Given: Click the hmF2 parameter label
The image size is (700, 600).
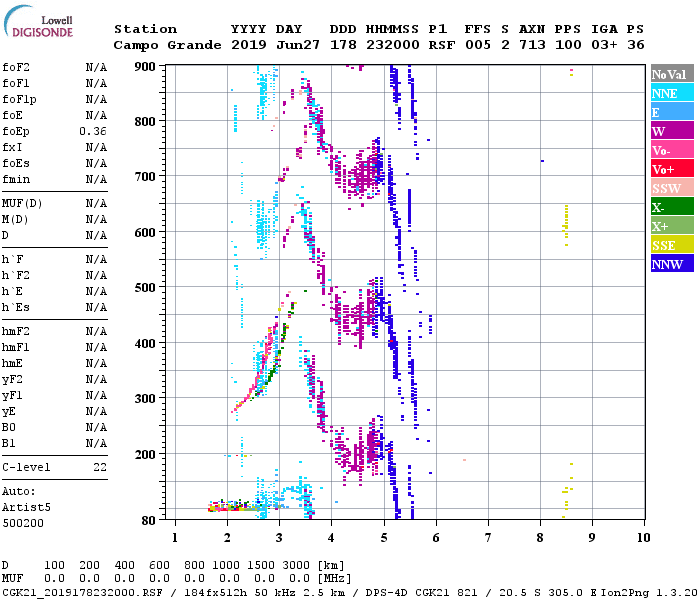Looking at the screenshot, I should coord(16,331).
